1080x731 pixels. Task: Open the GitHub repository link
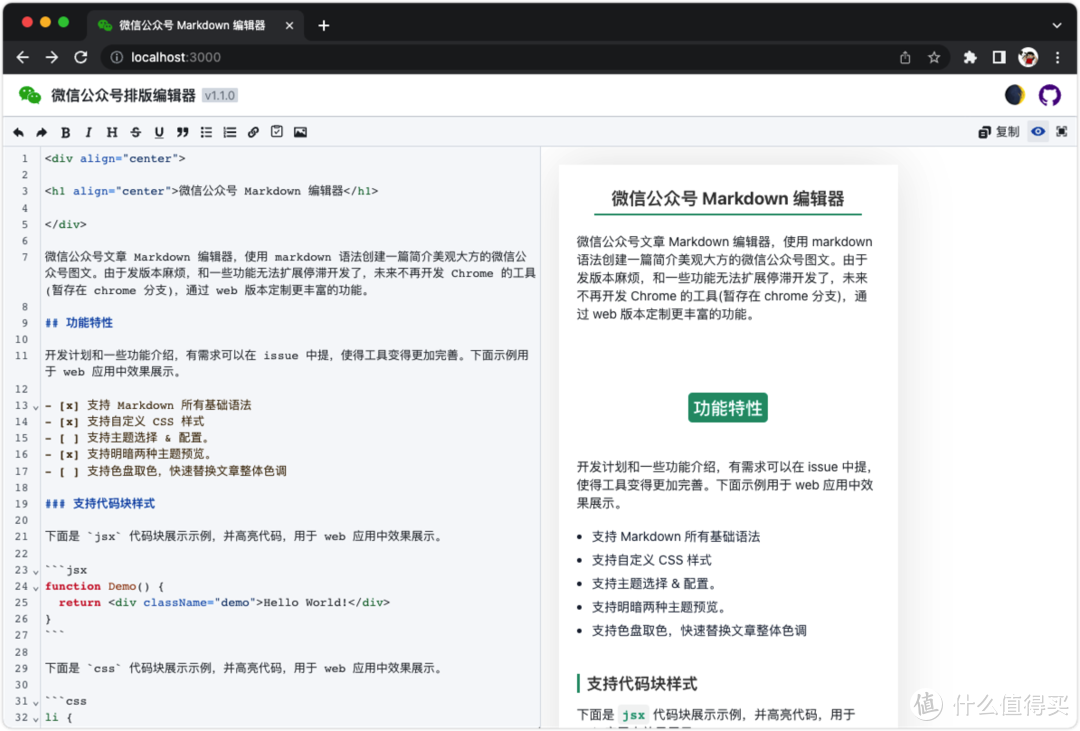click(x=1049, y=94)
